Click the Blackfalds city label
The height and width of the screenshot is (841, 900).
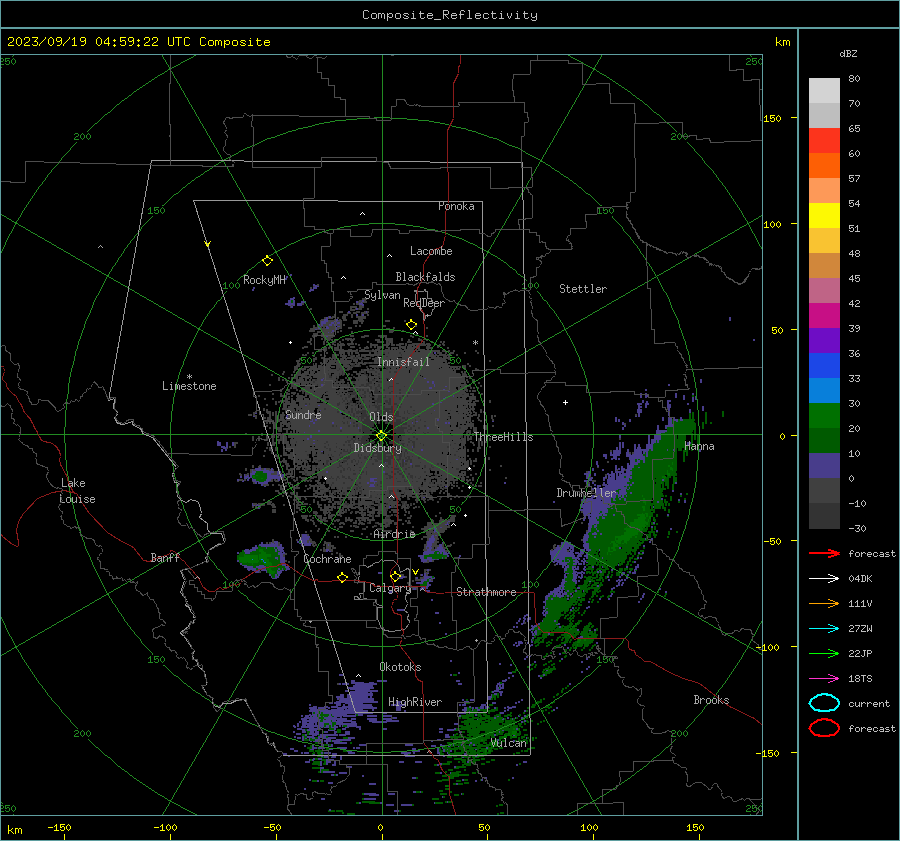click(x=425, y=277)
